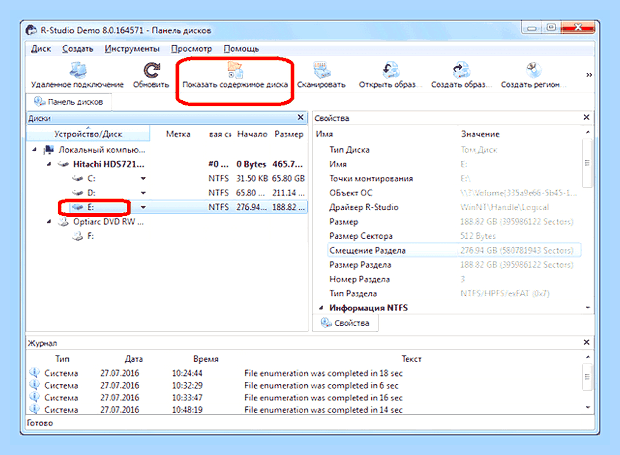Click the Дата log column header

tap(134, 359)
